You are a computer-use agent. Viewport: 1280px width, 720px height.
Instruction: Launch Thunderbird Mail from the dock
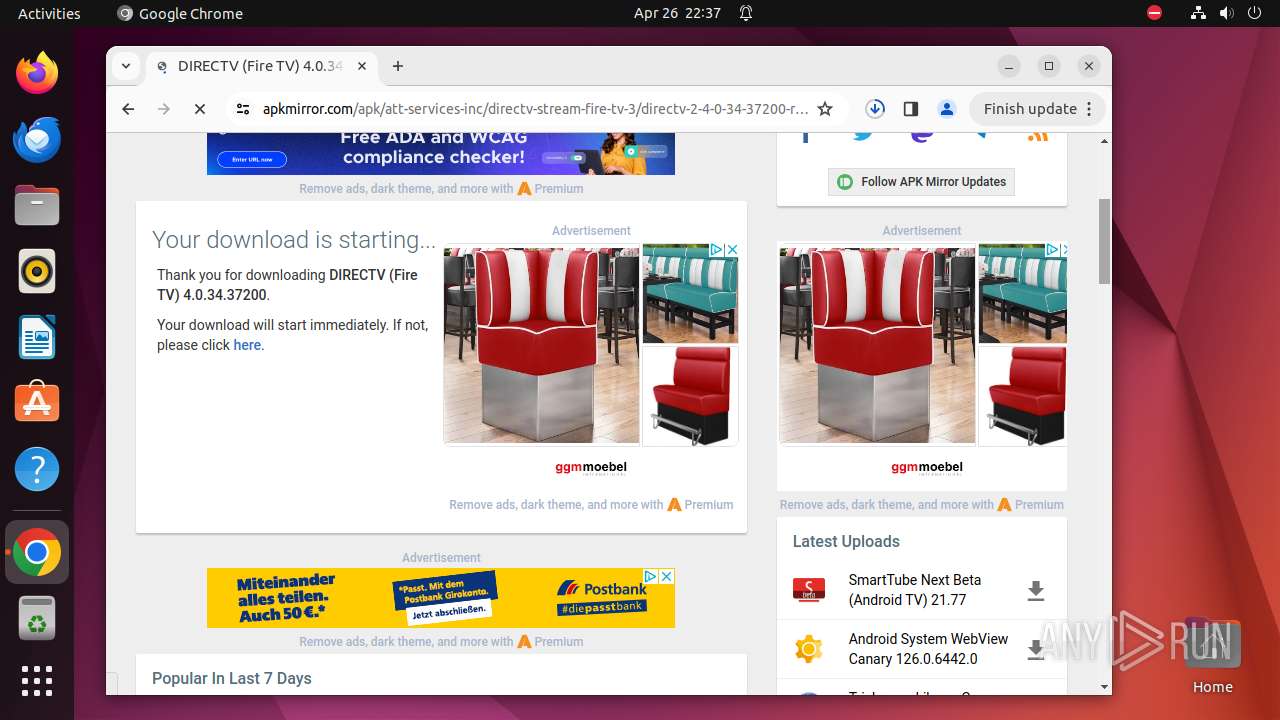(x=37, y=139)
